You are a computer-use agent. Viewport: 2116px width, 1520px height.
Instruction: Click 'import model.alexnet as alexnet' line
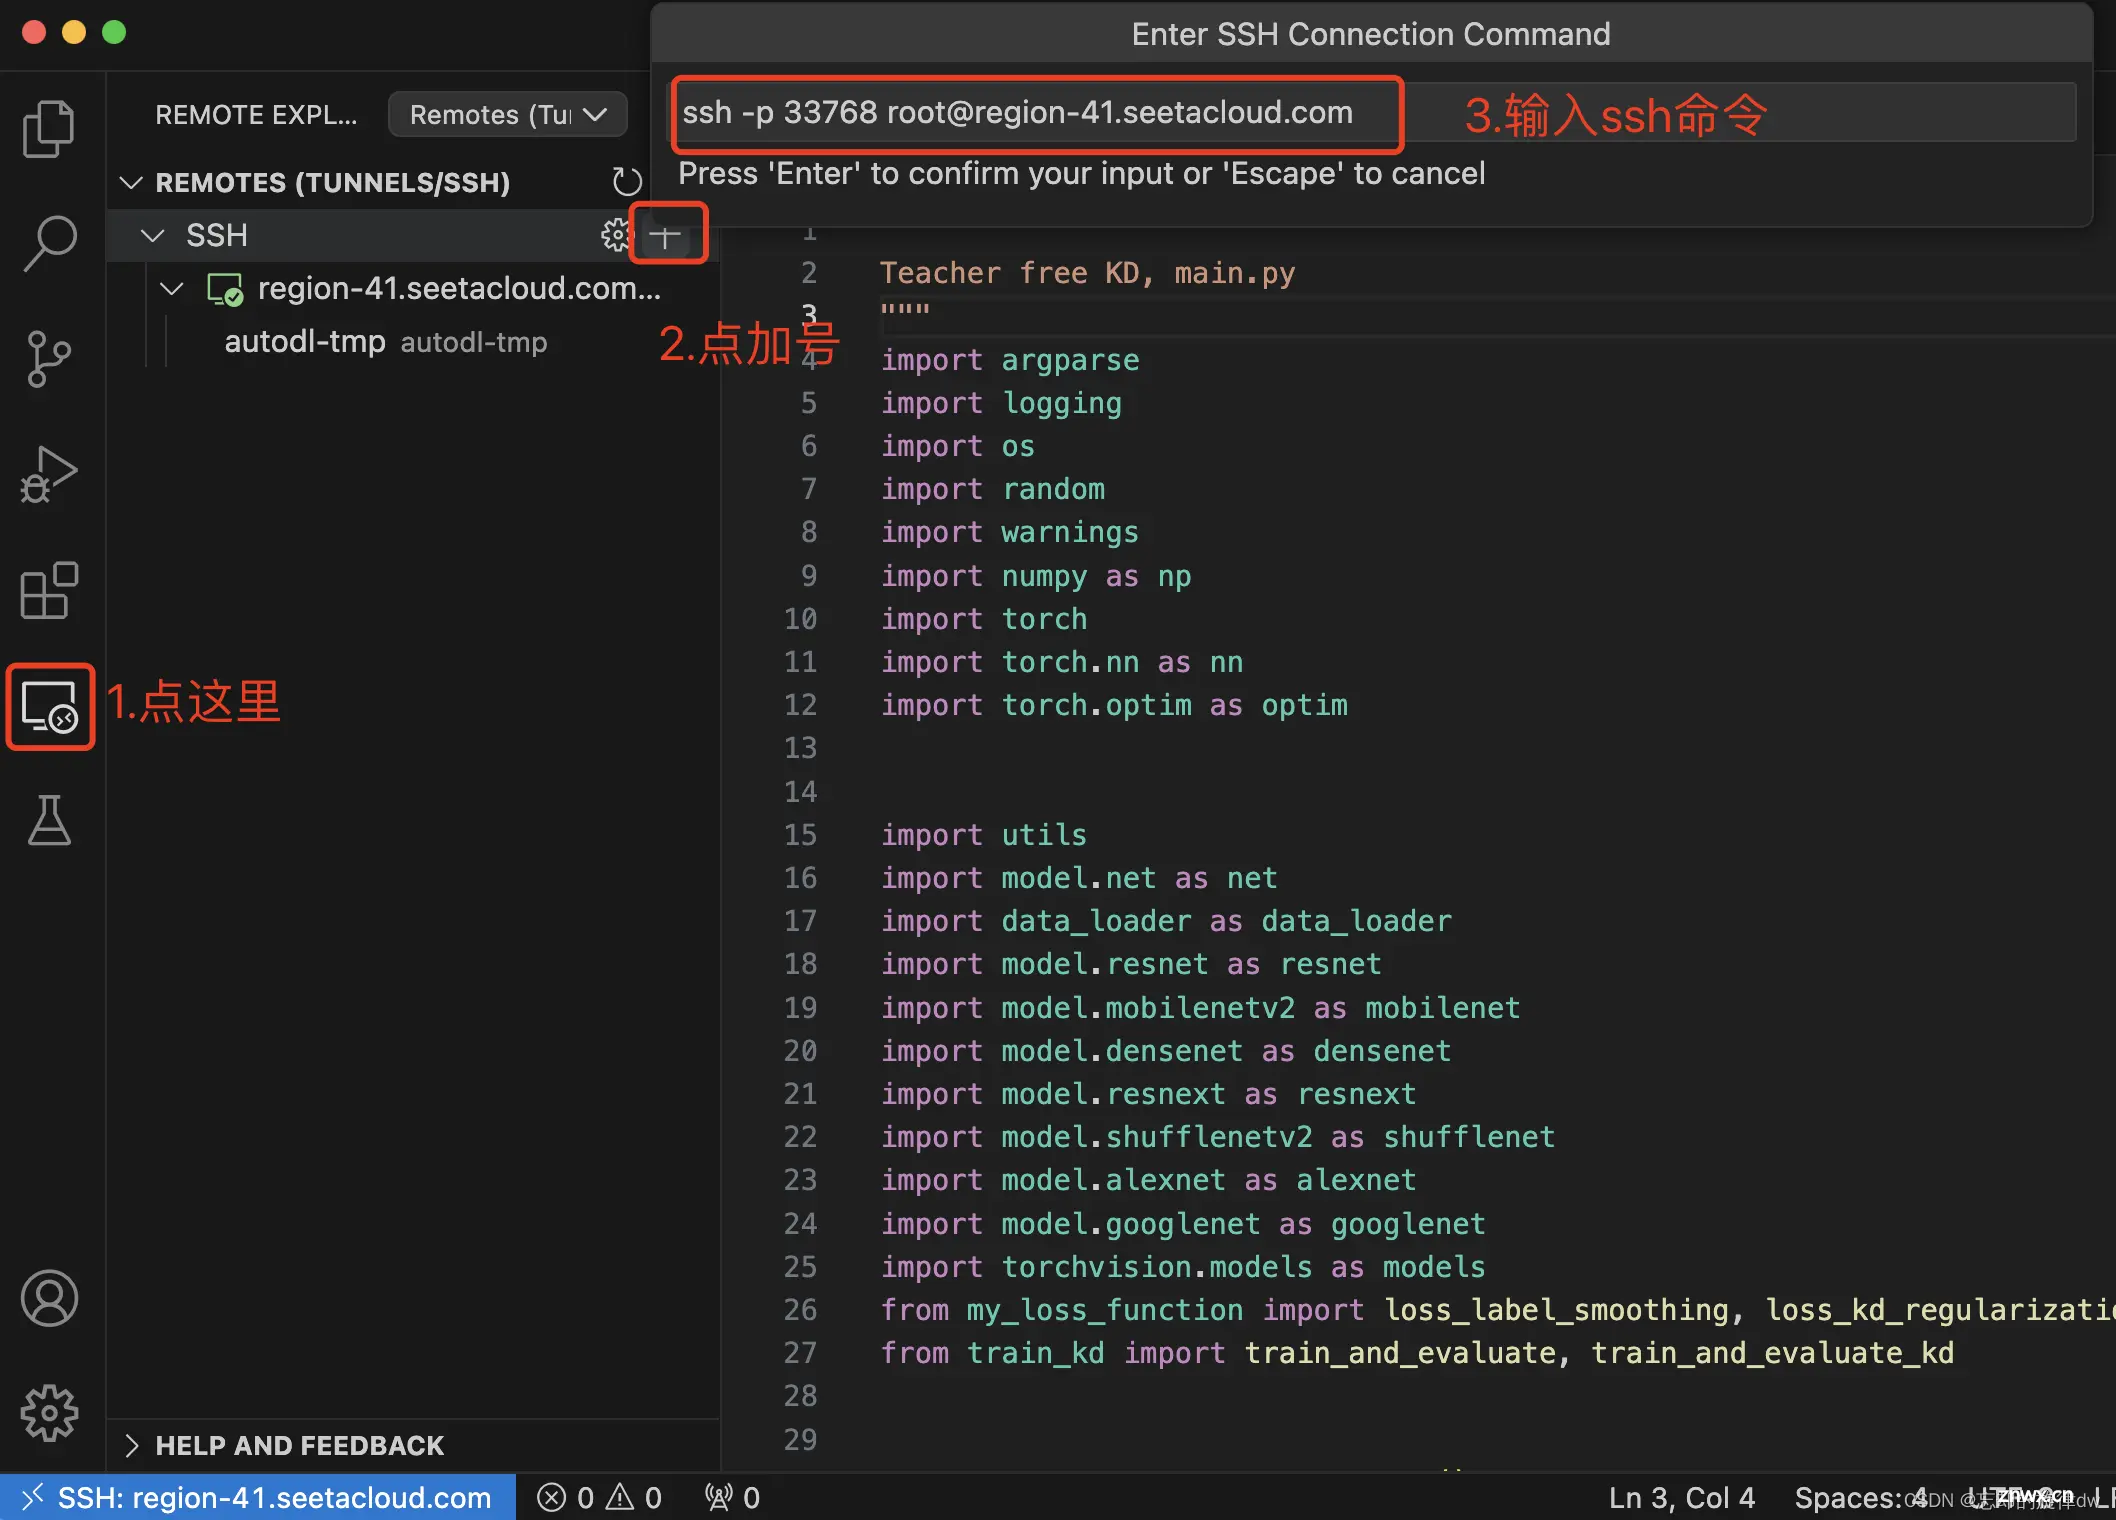(1148, 1180)
